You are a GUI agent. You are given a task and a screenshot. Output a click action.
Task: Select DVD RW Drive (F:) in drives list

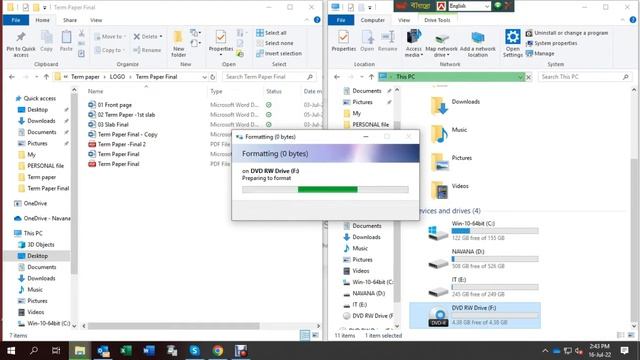tap(475, 315)
